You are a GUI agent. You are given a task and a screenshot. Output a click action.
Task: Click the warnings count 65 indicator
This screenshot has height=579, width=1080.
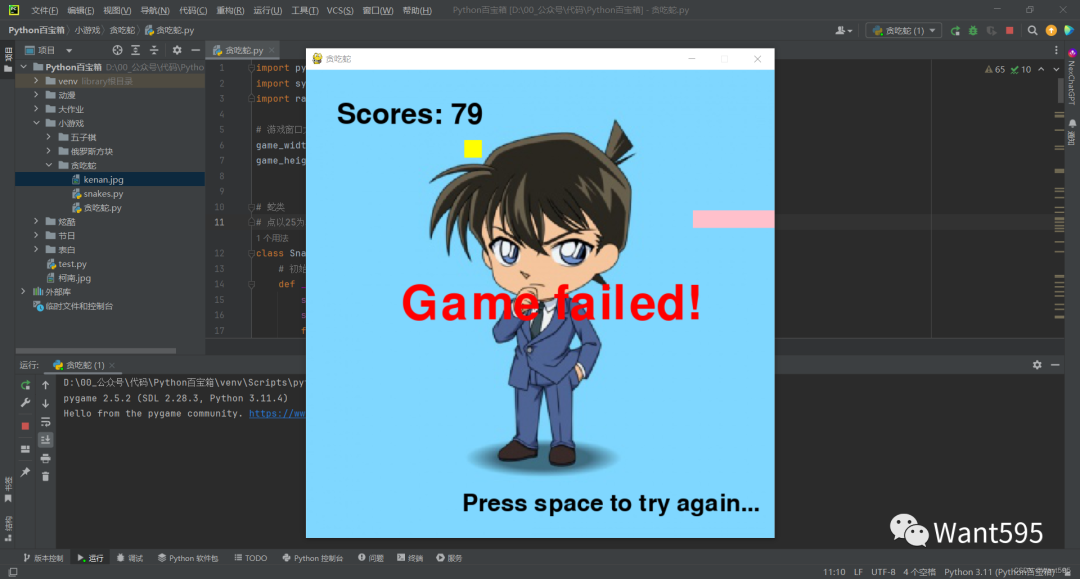pyautogui.click(x=995, y=70)
